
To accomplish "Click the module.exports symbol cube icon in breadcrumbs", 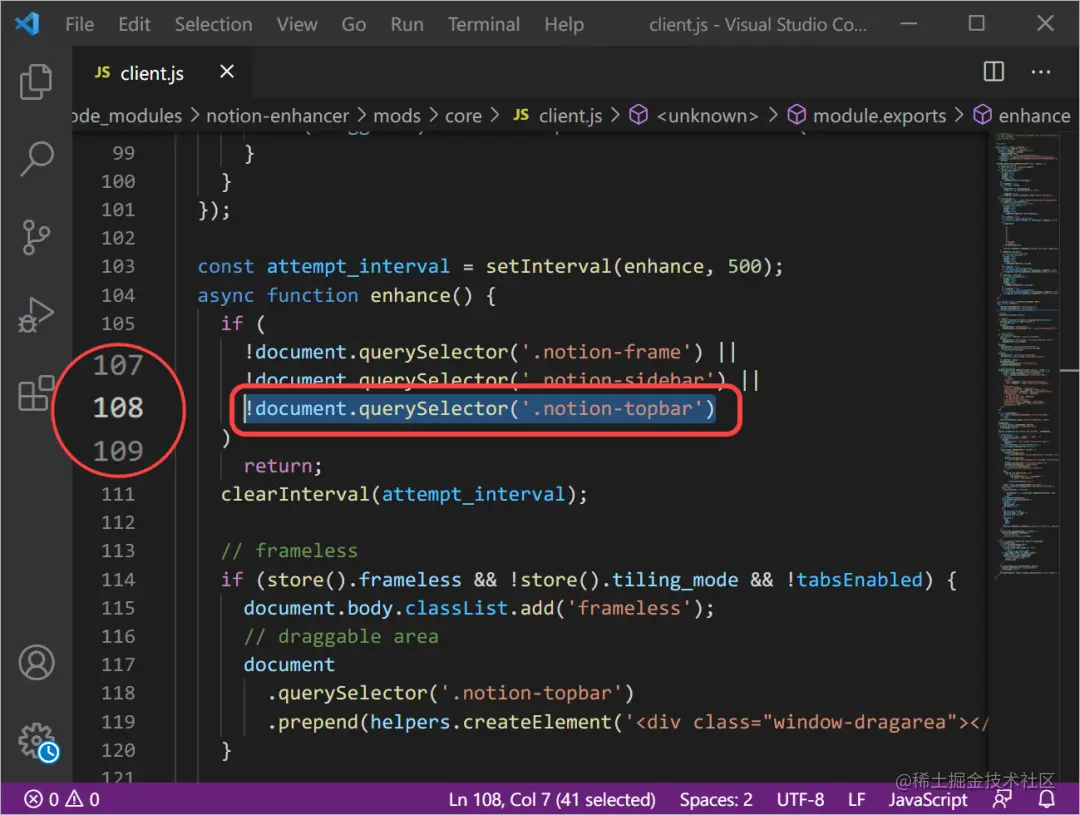I will pyautogui.click(x=796, y=115).
